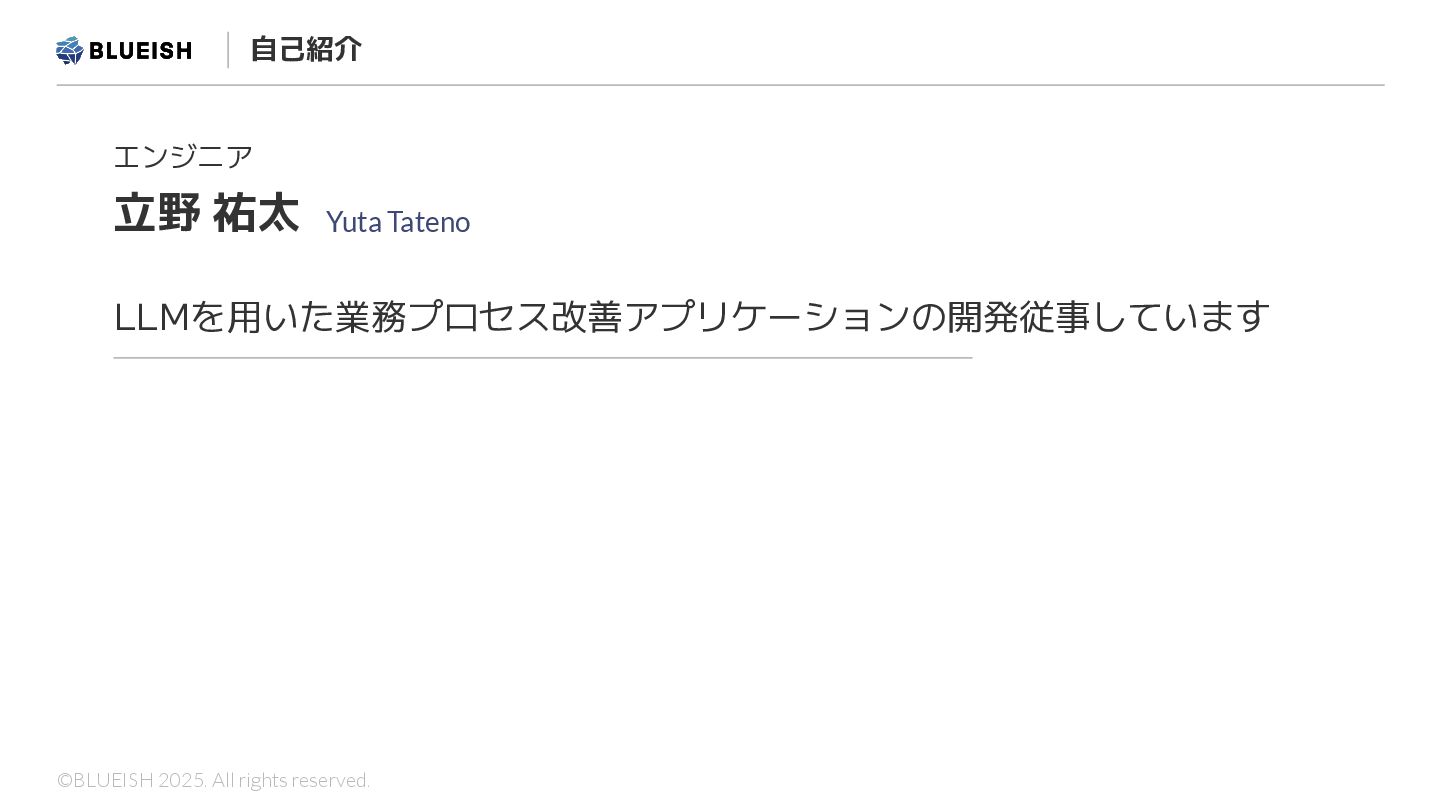This screenshot has width=1440, height=810.
Task: Click the BLUEISH wordmark text
Action: point(141,50)
